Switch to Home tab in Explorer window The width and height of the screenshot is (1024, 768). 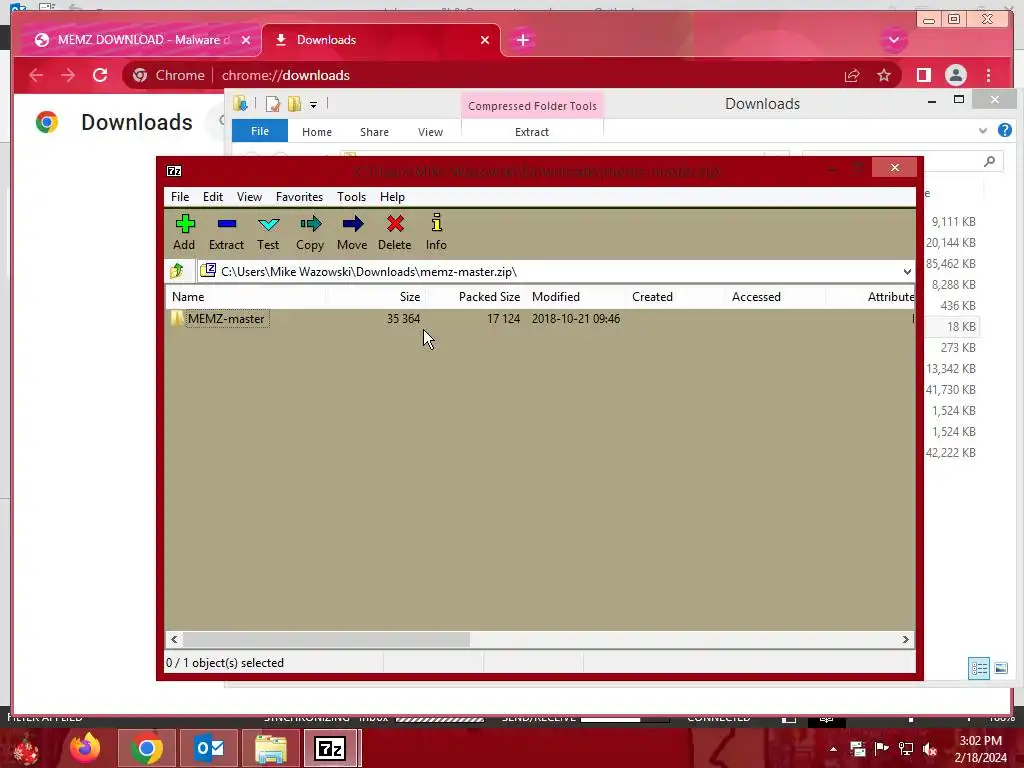317,132
